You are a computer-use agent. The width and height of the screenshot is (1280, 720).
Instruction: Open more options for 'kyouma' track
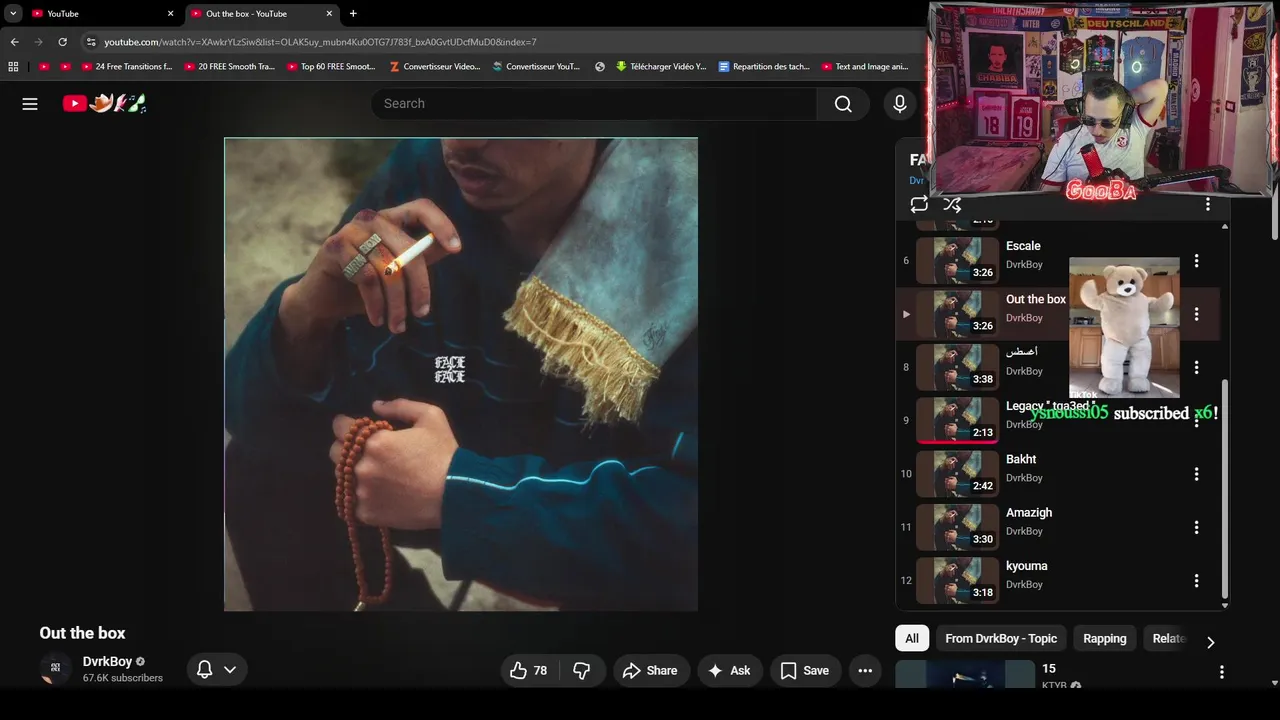pos(1196,581)
